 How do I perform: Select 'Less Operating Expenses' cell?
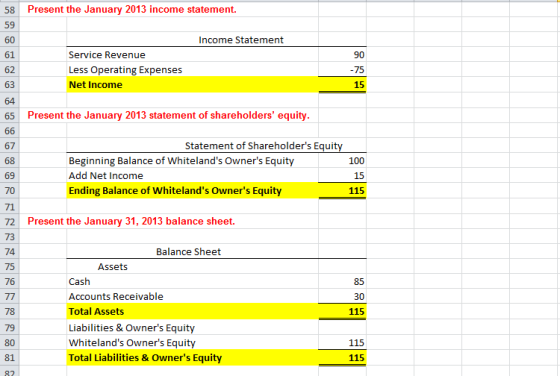point(192,70)
